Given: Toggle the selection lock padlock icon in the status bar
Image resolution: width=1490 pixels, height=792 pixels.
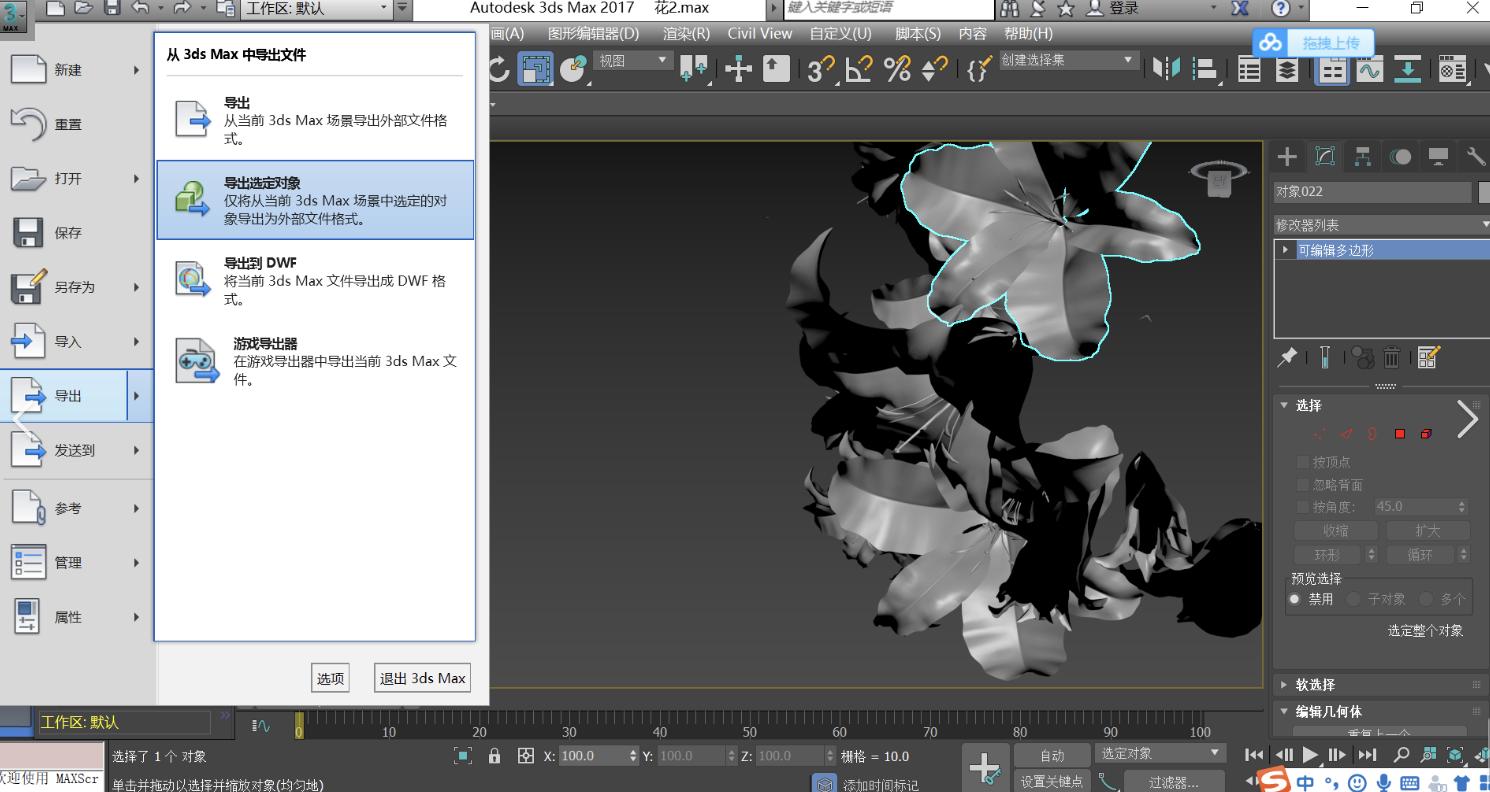Looking at the screenshot, I should pos(494,757).
